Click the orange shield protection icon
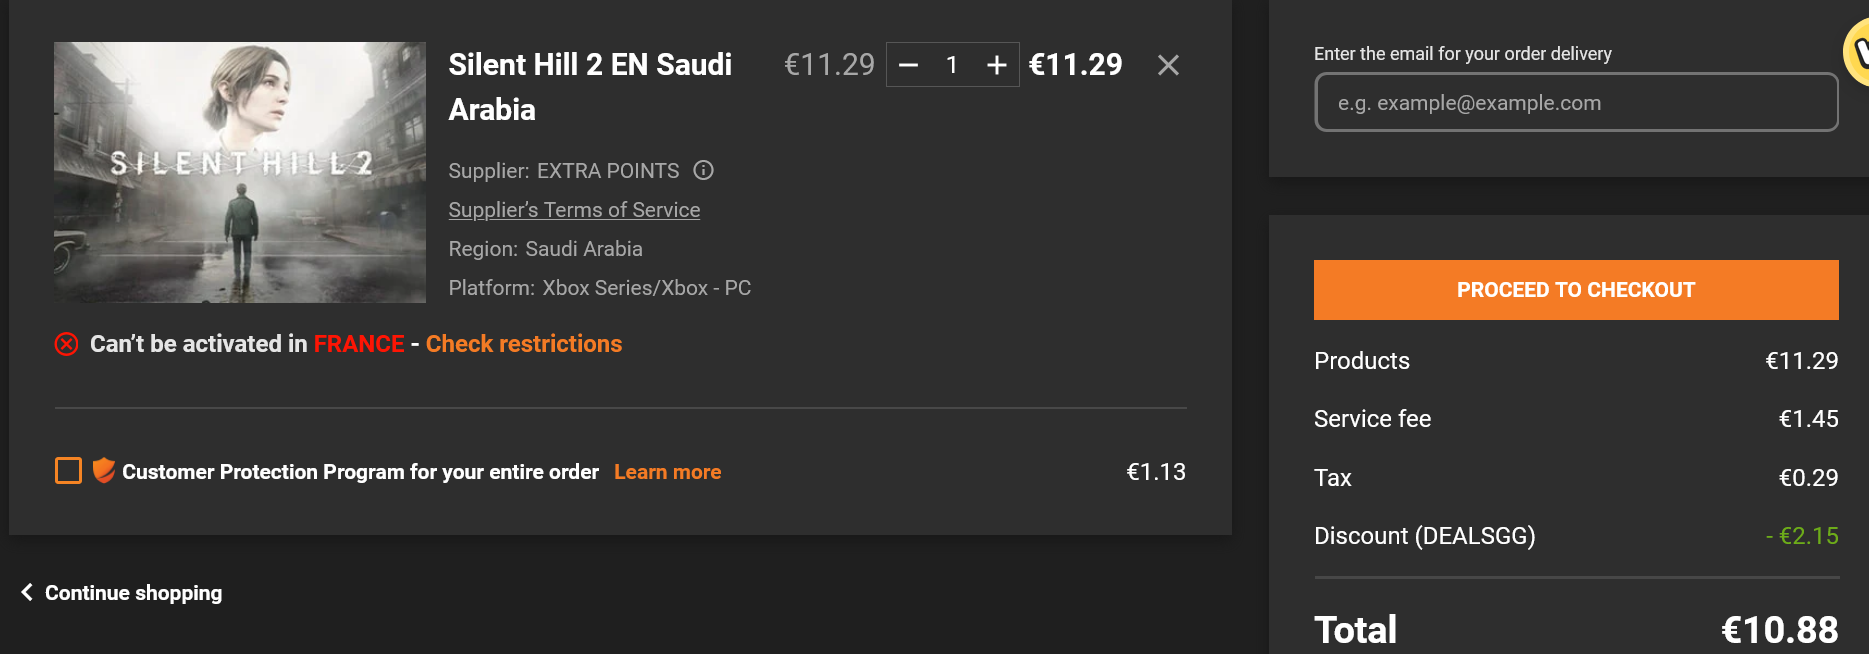 [x=103, y=470]
